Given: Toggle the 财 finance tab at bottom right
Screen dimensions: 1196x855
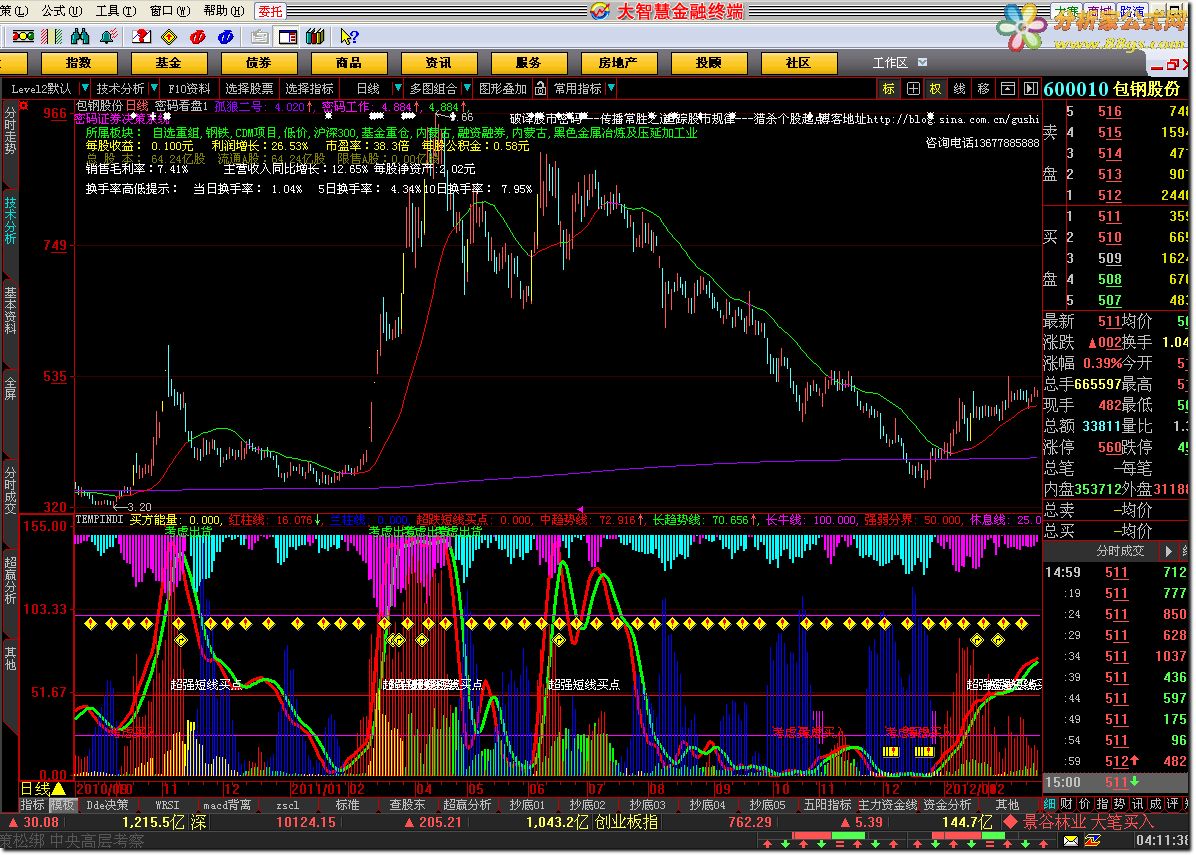Looking at the screenshot, I should pos(1066,804).
